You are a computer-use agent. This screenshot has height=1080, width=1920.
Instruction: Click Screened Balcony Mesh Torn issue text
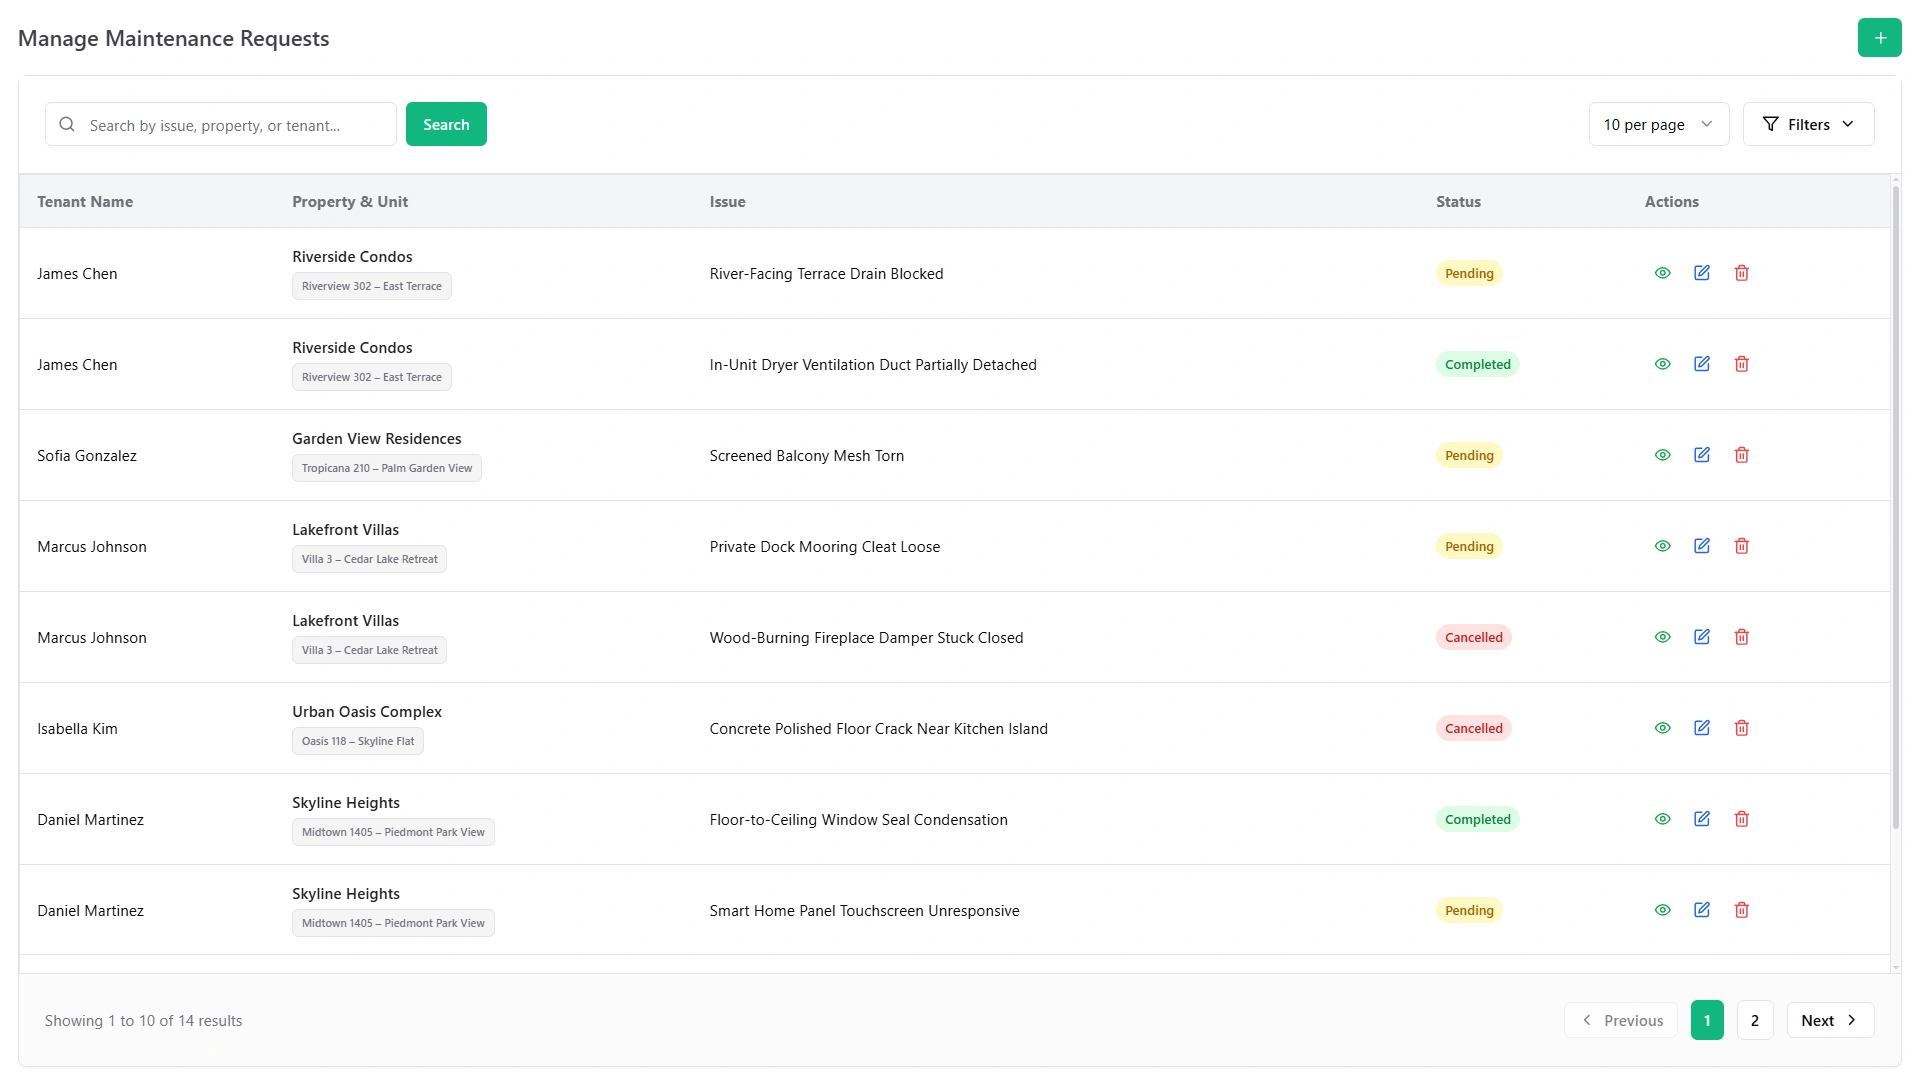pos(807,456)
